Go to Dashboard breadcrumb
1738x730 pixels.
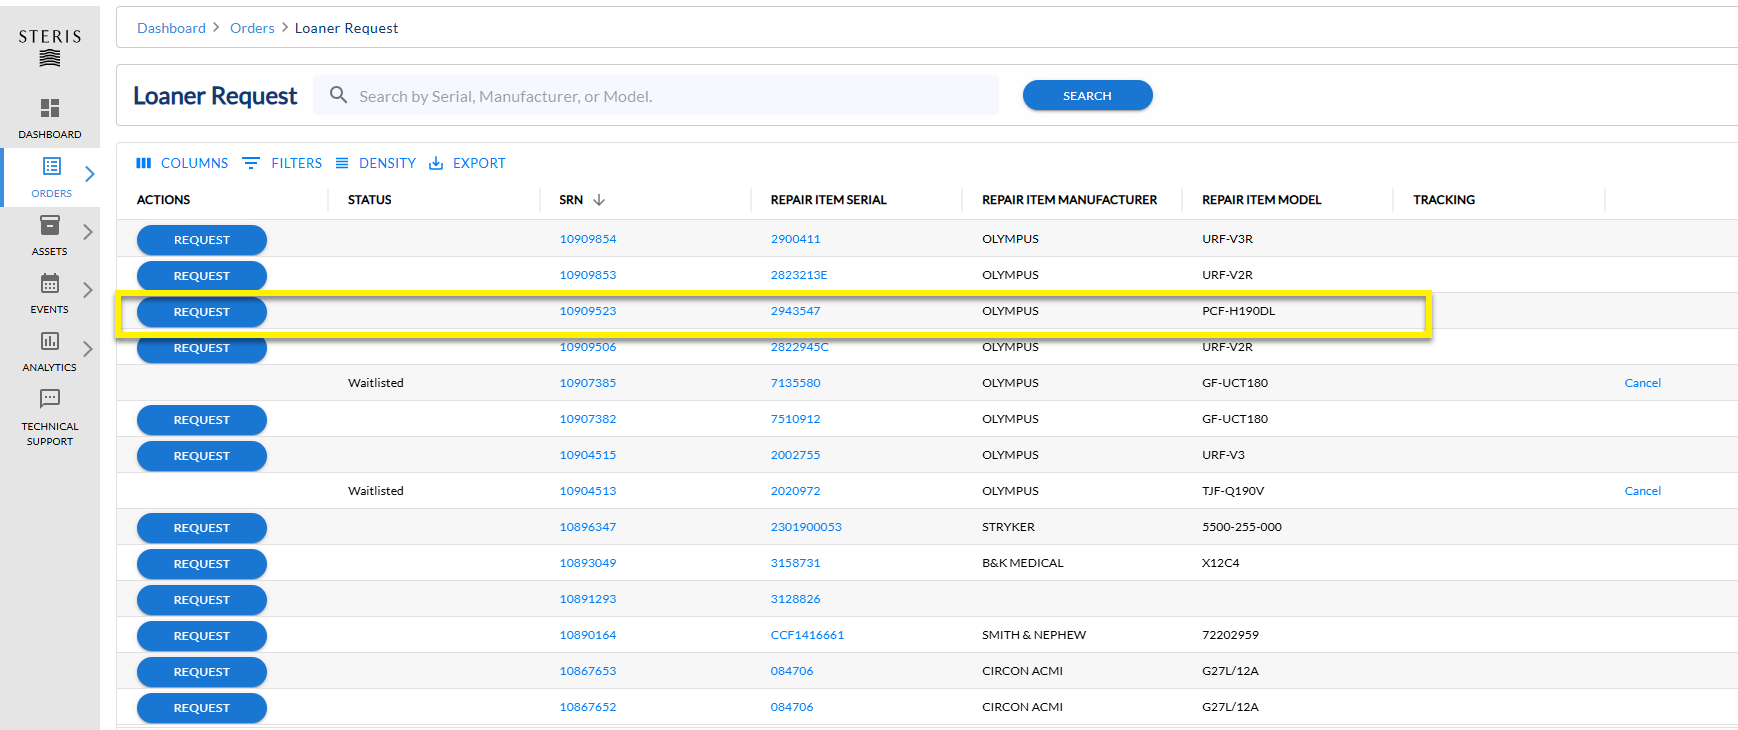(171, 28)
